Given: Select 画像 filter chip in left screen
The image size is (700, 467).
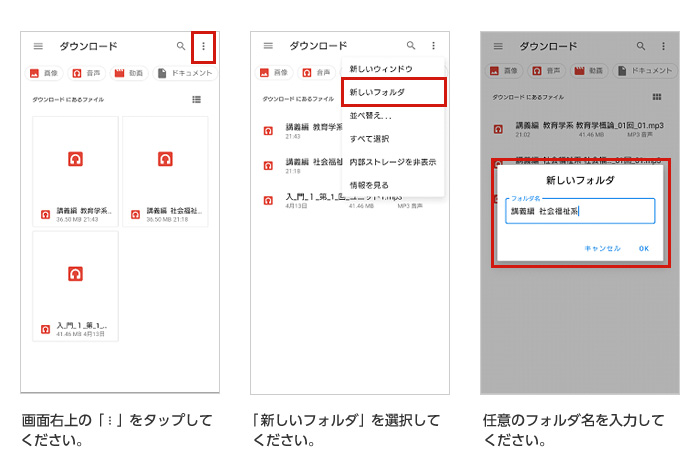Looking at the screenshot, I should (x=44, y=73).
